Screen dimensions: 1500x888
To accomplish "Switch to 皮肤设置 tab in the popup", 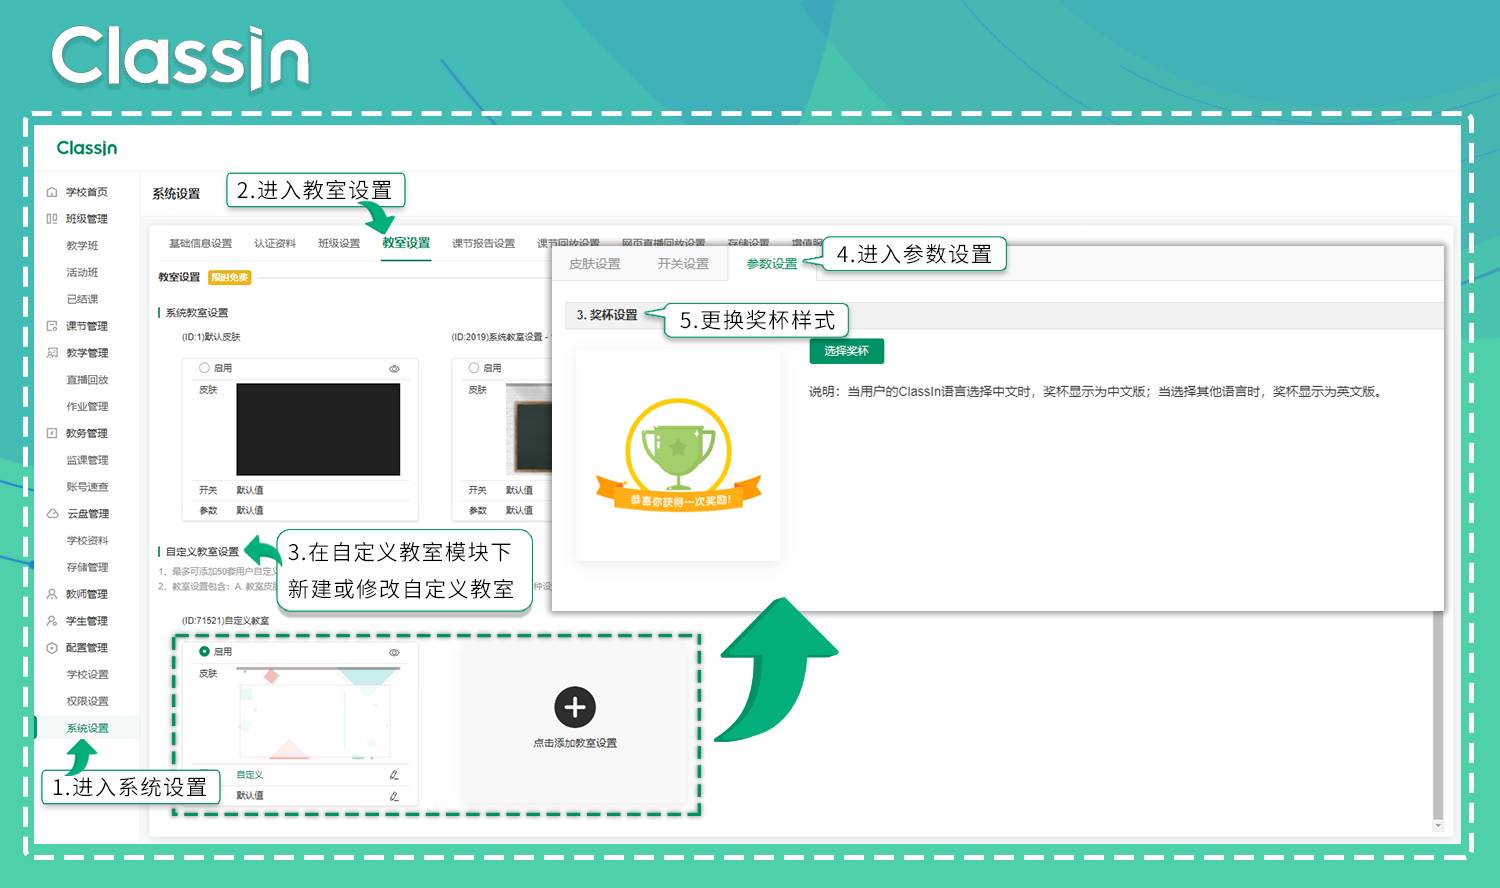I will (595, 264).
